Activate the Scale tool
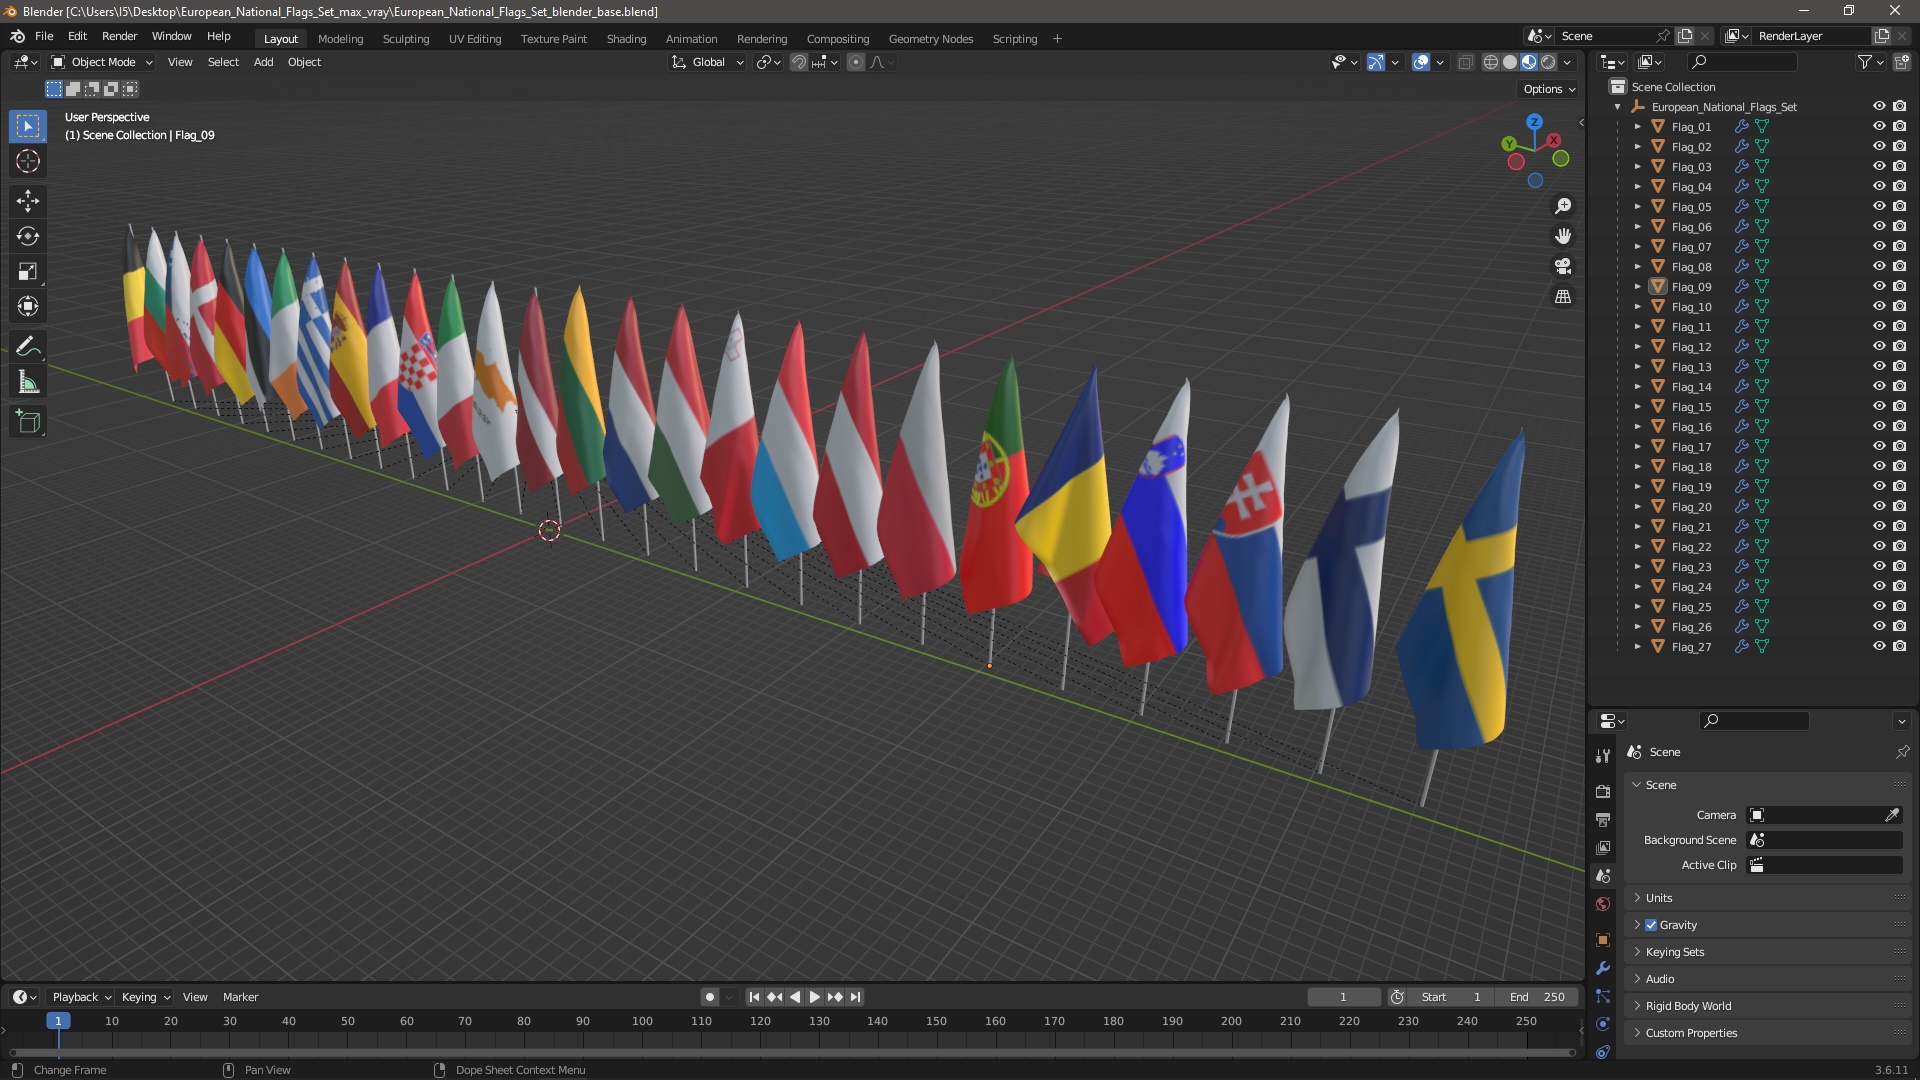This screenshot has height=1080, width=1920. coord(28,271)
